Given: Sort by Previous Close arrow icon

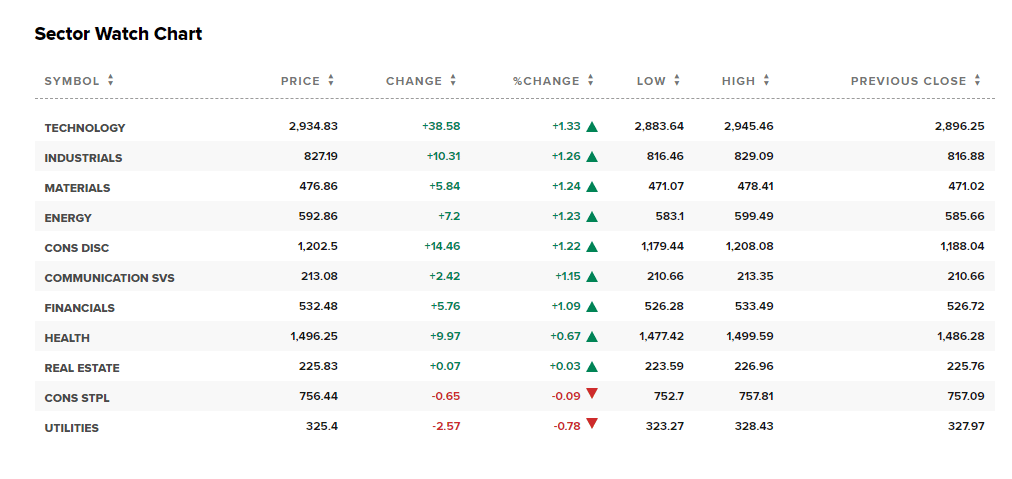Looking at the screenshot, I should 977,81.
